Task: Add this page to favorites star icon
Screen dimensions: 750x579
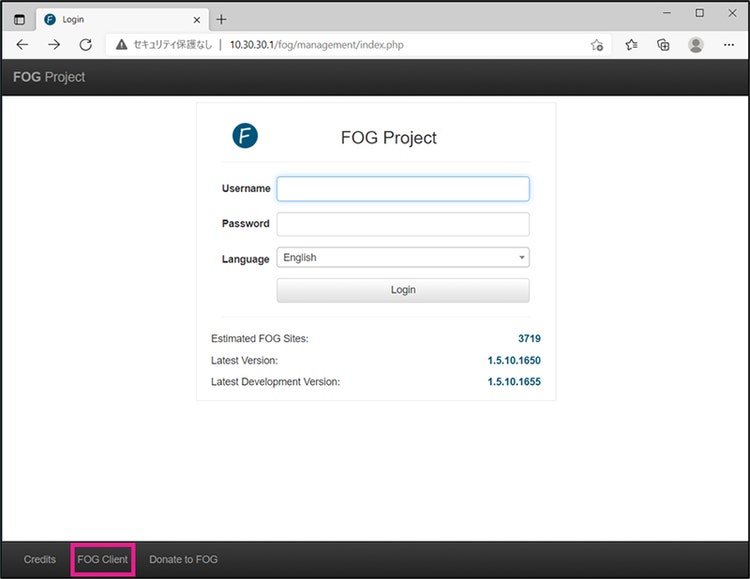Action: point(596,45)
